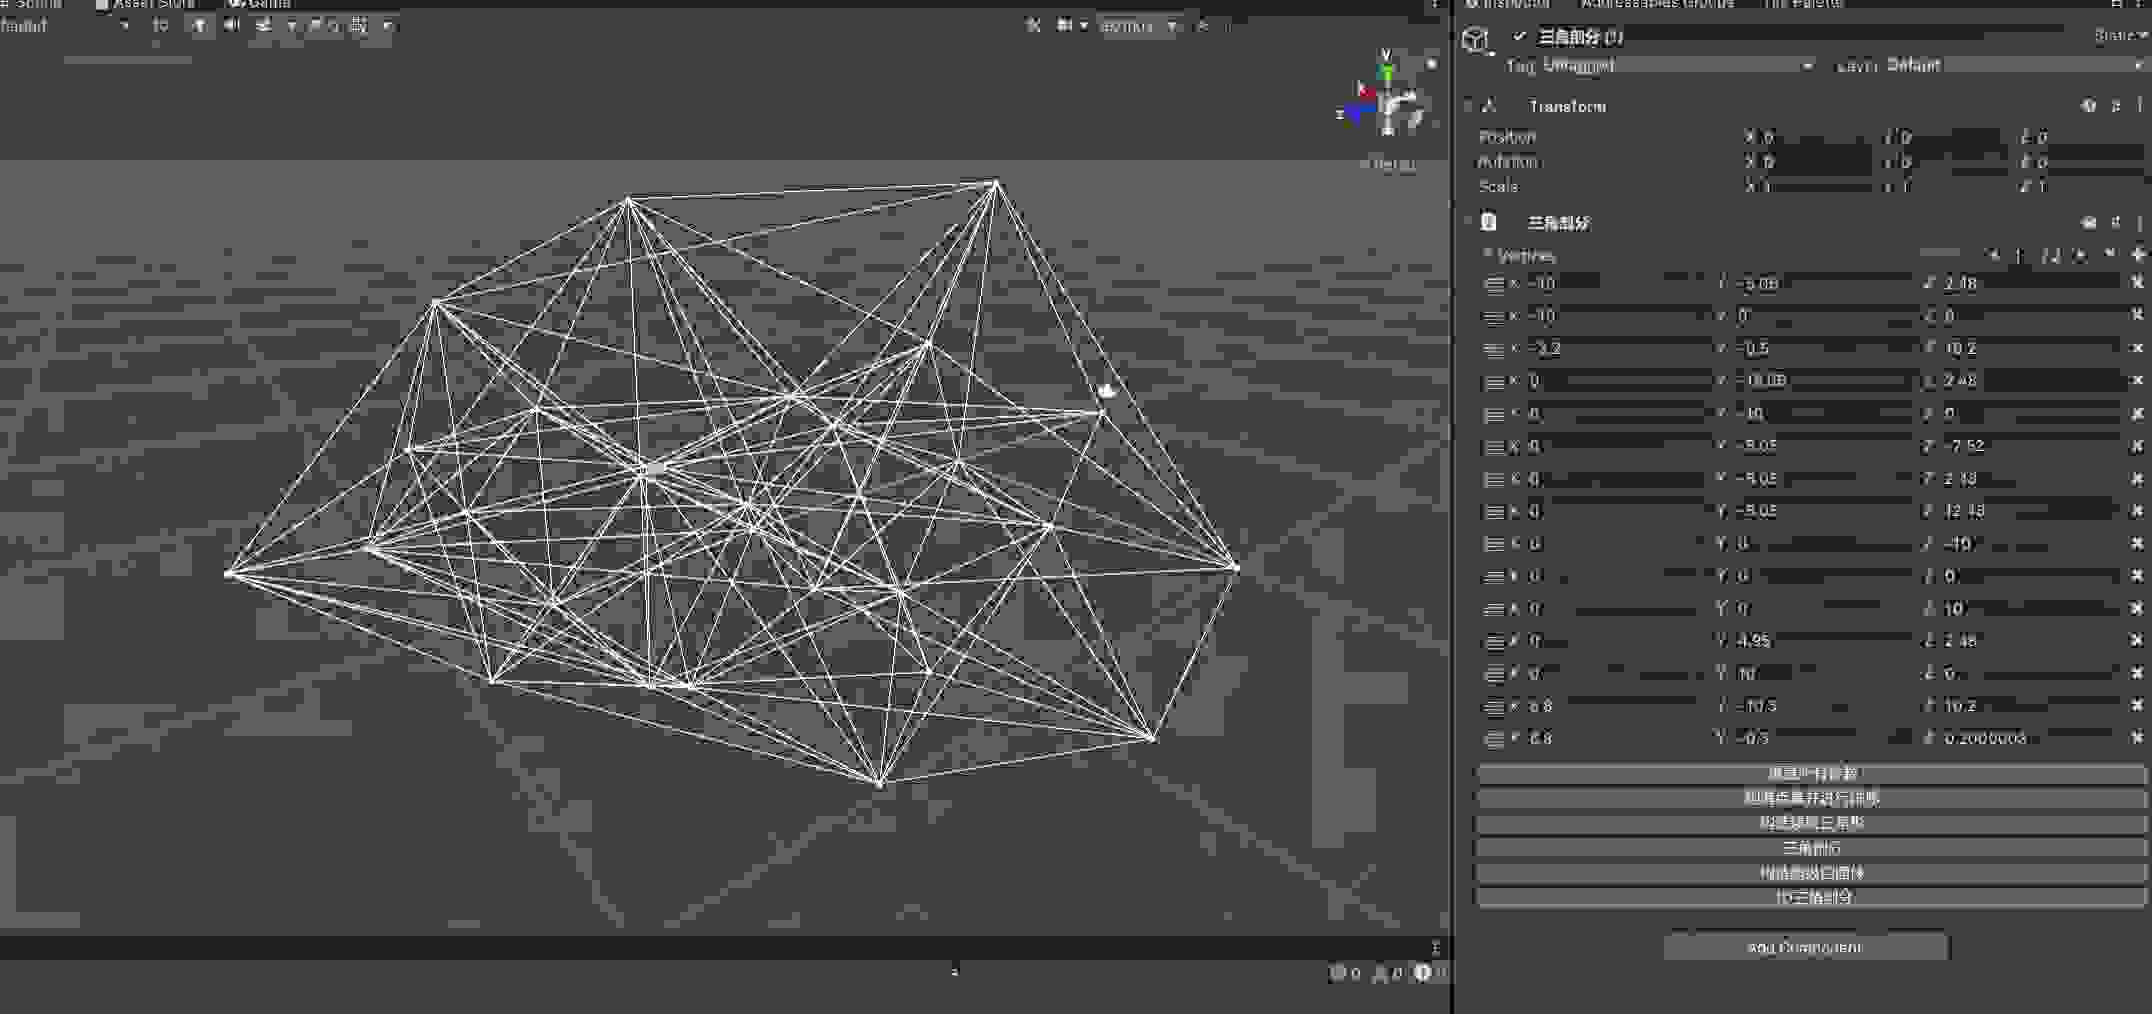The width and height of the screenshot is (2152, 1014).
Task: Switch to the Game tab
Action: tap(260, 4)
